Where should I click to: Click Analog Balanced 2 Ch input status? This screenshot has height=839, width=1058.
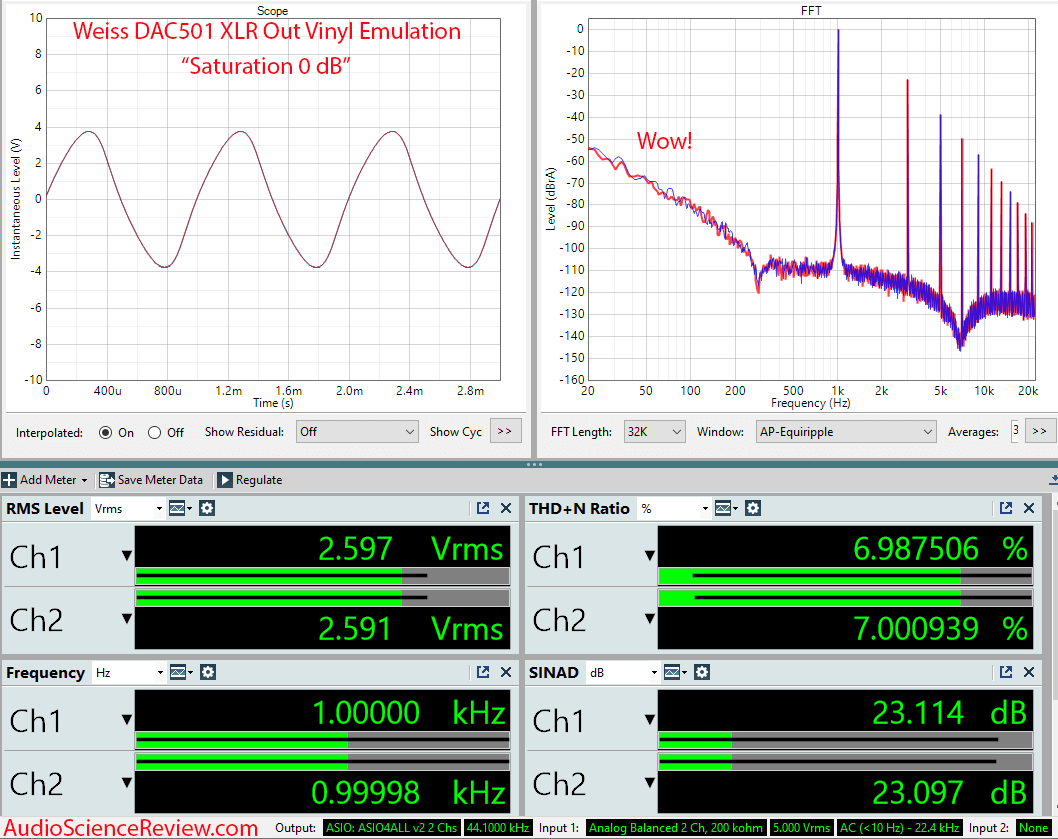[675, 828]
